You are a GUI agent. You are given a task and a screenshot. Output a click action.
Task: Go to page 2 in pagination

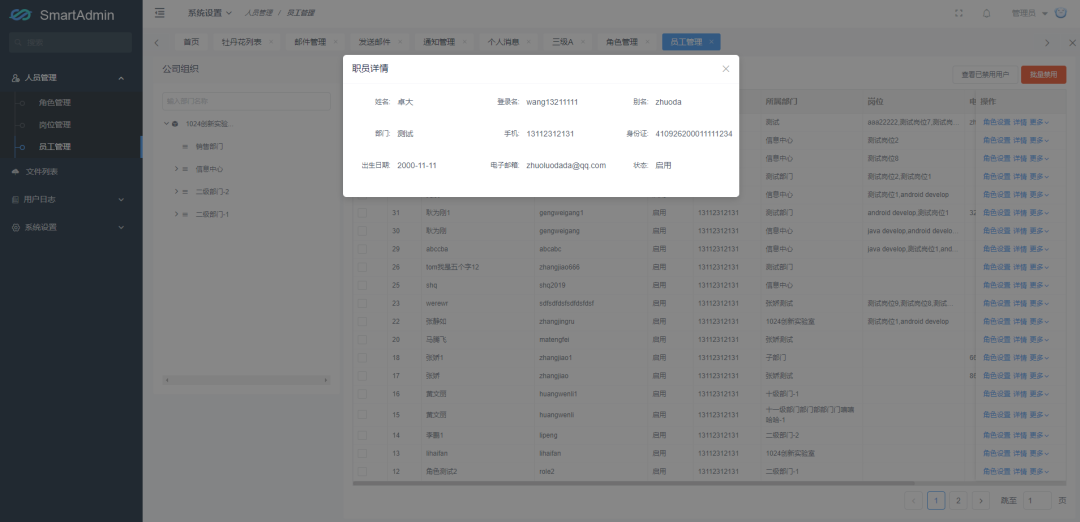pyautogui.click(x=958, y=501)
